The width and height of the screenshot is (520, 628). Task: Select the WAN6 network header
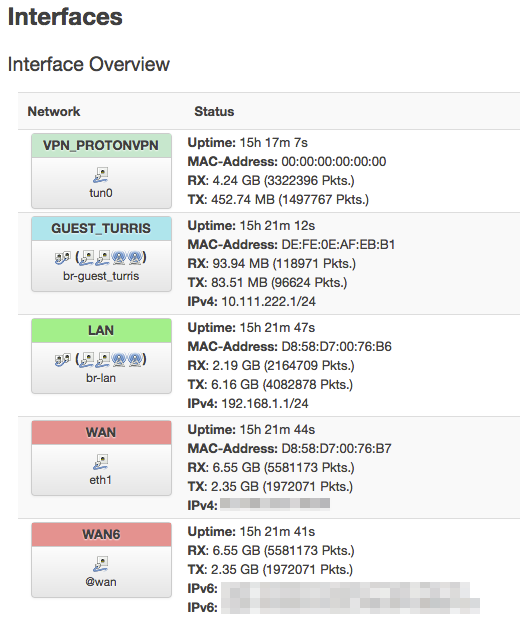click(101, 534)
